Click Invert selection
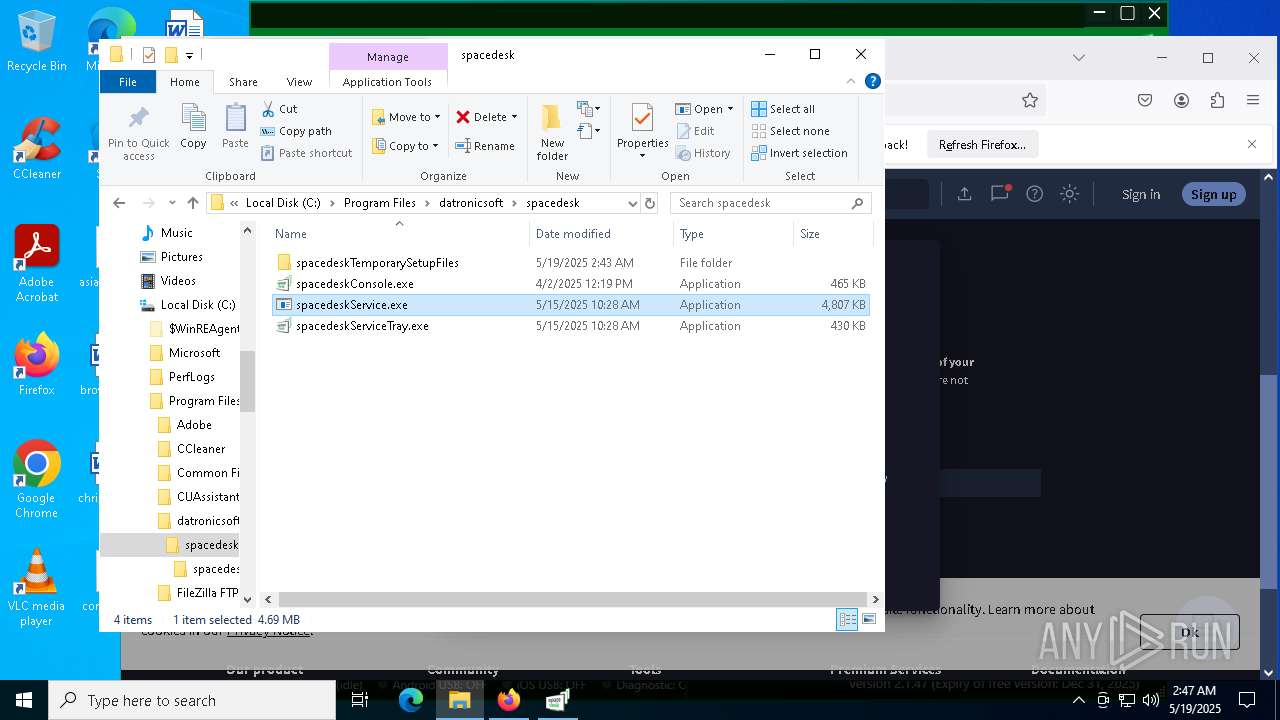Image resolution: width=1280 pixels, height=720 pixels. coord(799,153)
